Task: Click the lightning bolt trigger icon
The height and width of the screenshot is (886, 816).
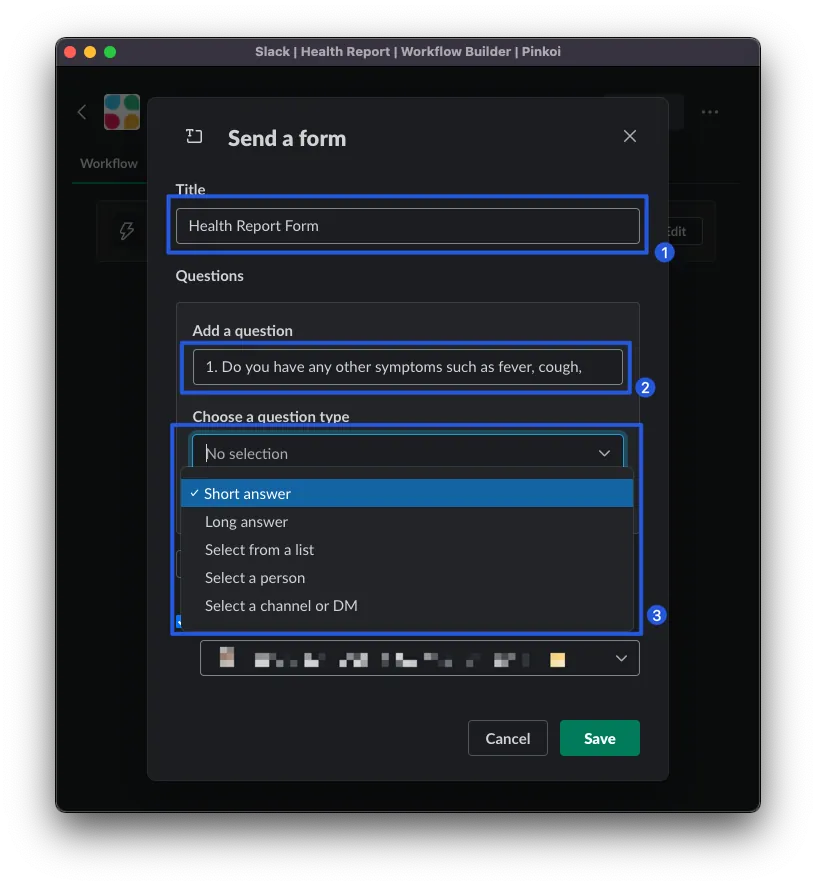Action: [127, 231]
